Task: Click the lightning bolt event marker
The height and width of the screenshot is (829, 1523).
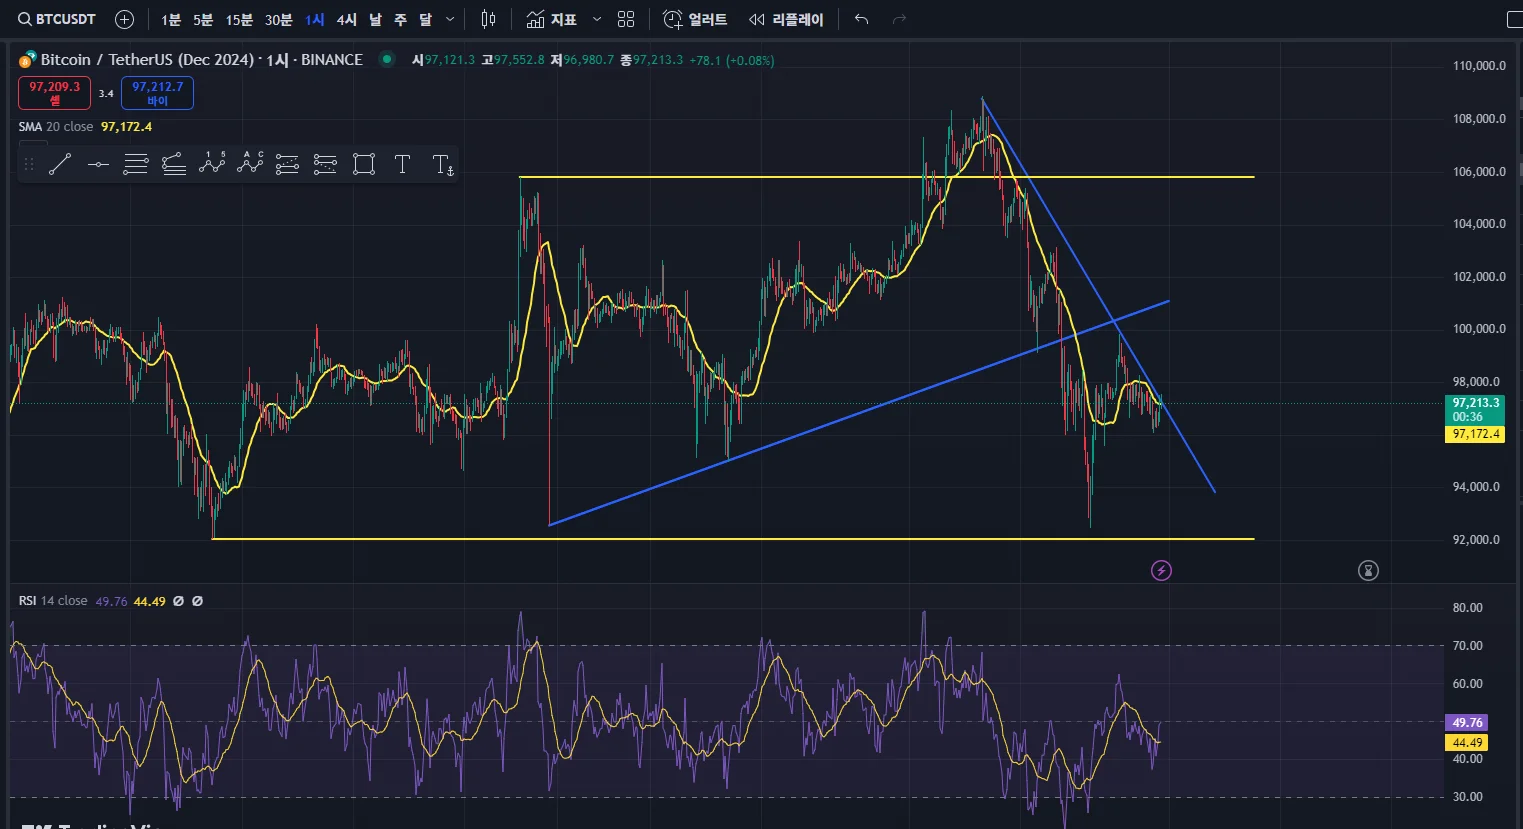Action: pyautogui.click(x=1161, y=570)
